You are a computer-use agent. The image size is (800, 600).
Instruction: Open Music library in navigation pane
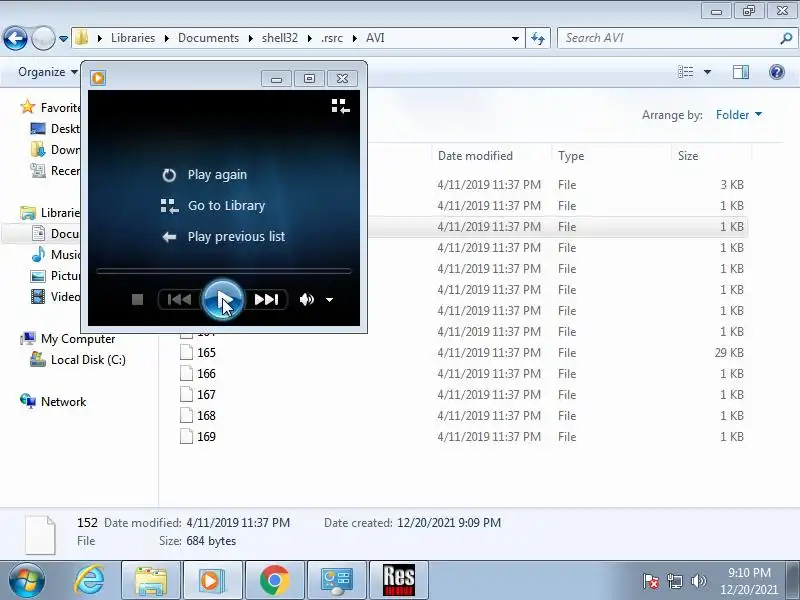click(x=55, y=255)
